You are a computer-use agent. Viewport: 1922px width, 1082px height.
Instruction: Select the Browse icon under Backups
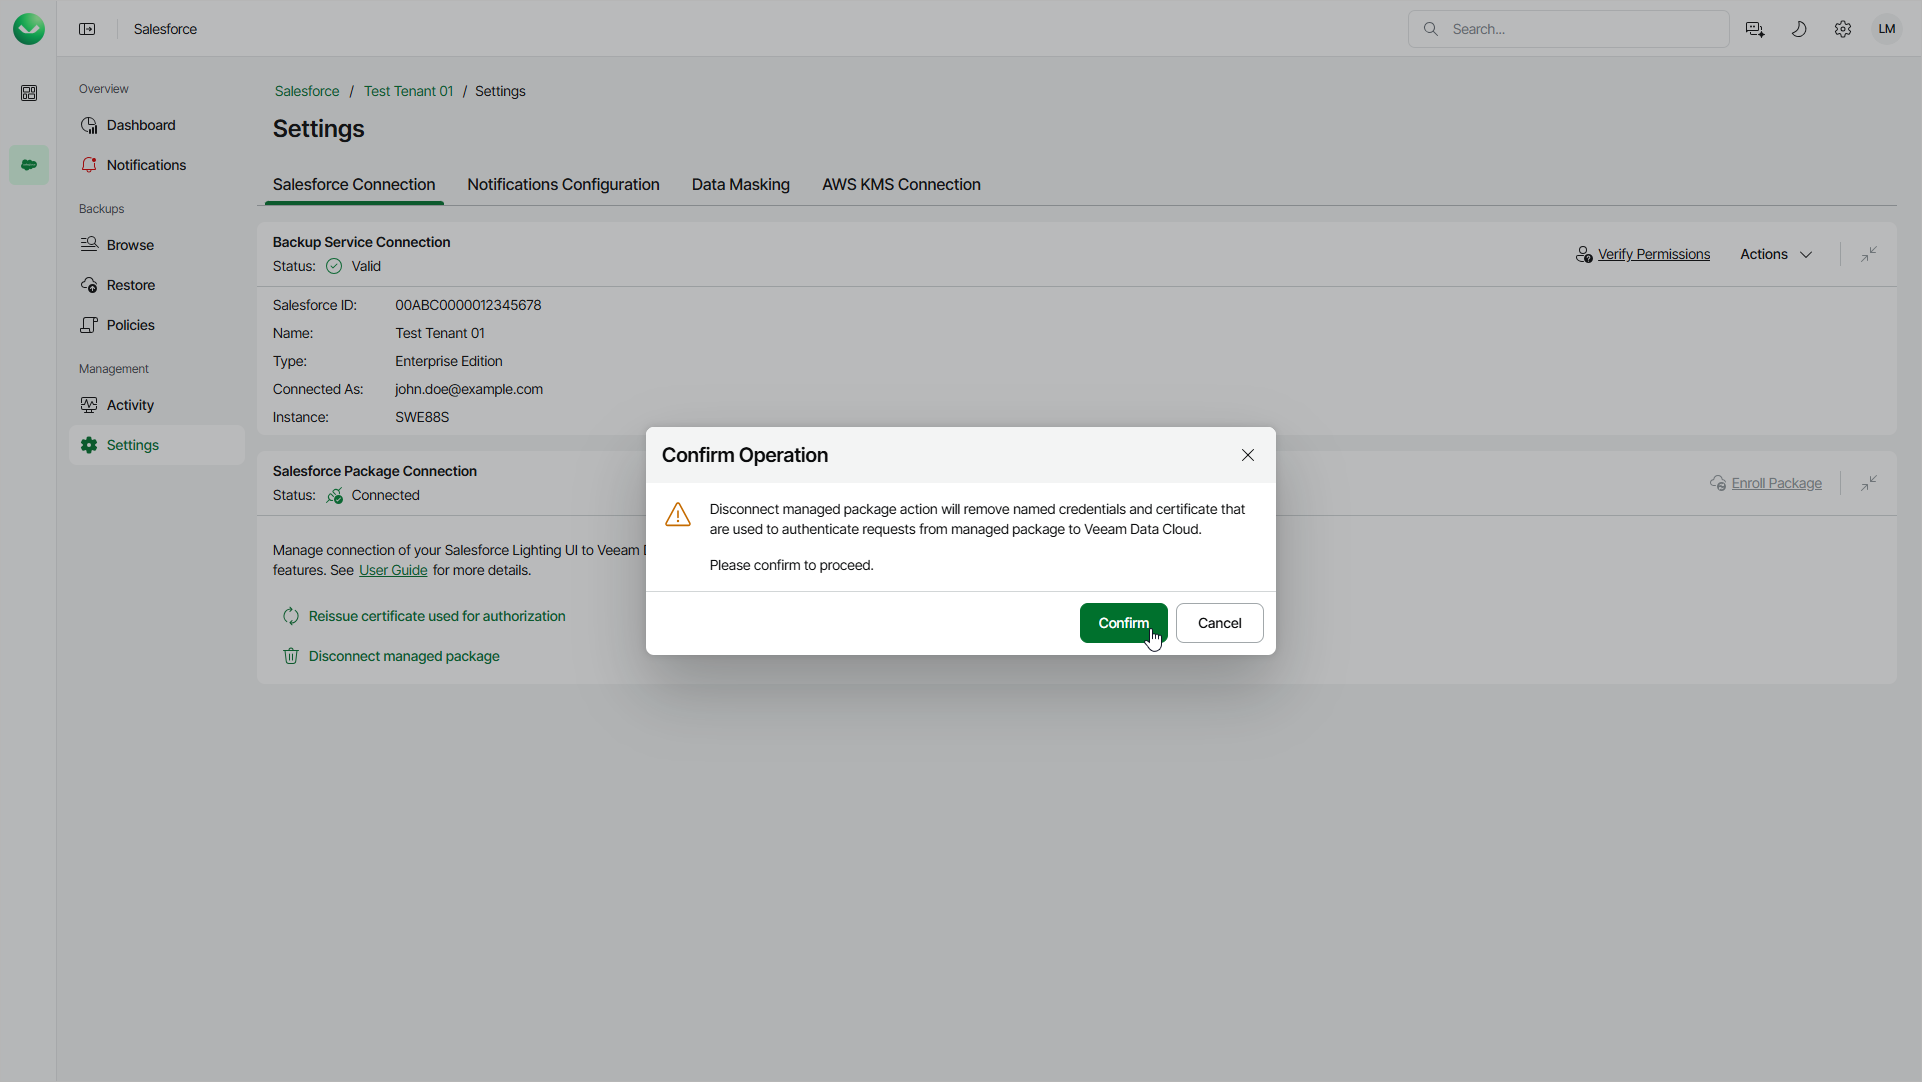coord(89,244)
